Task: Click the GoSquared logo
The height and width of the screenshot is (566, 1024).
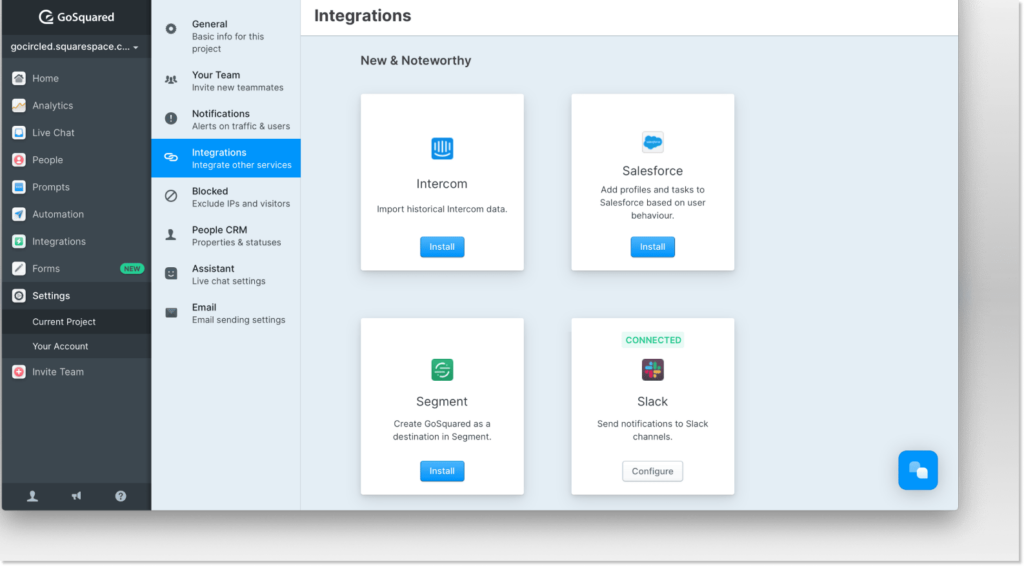Action: point(76,17)
